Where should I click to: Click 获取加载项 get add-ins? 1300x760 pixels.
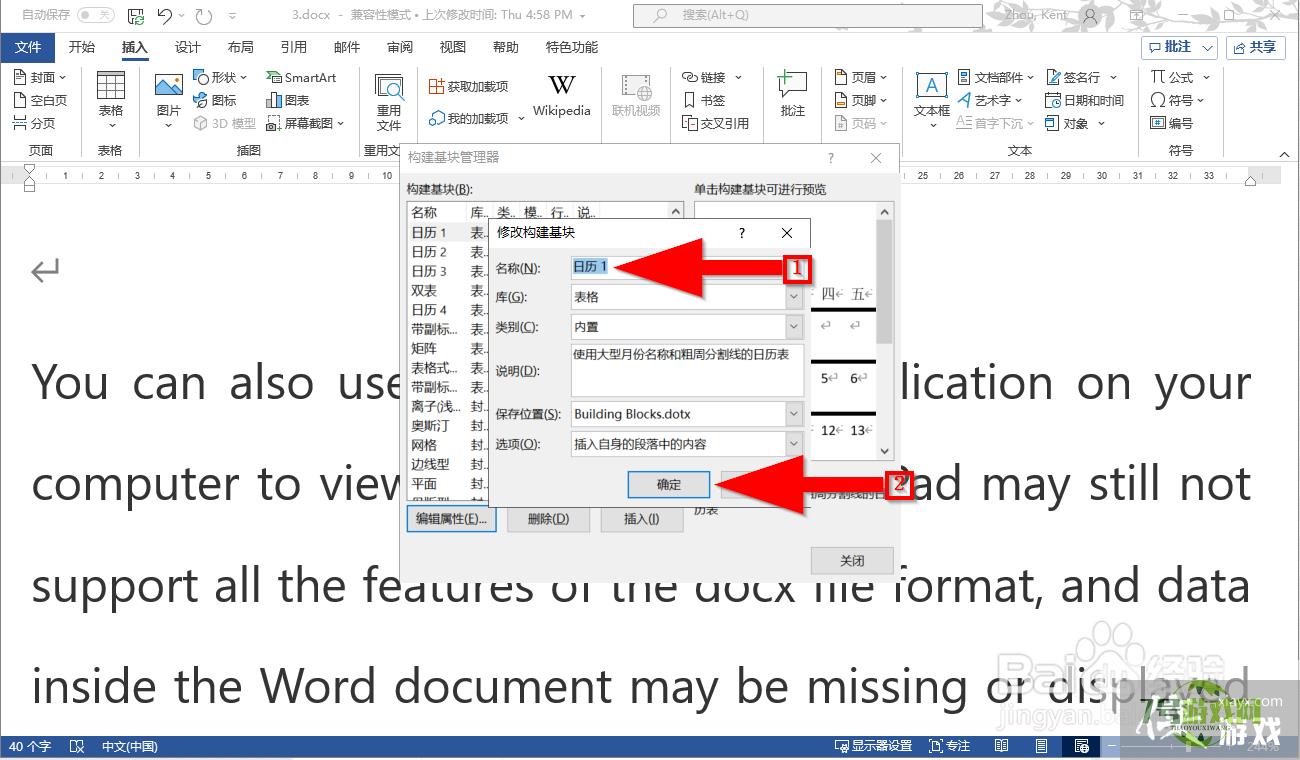point(468,86)
